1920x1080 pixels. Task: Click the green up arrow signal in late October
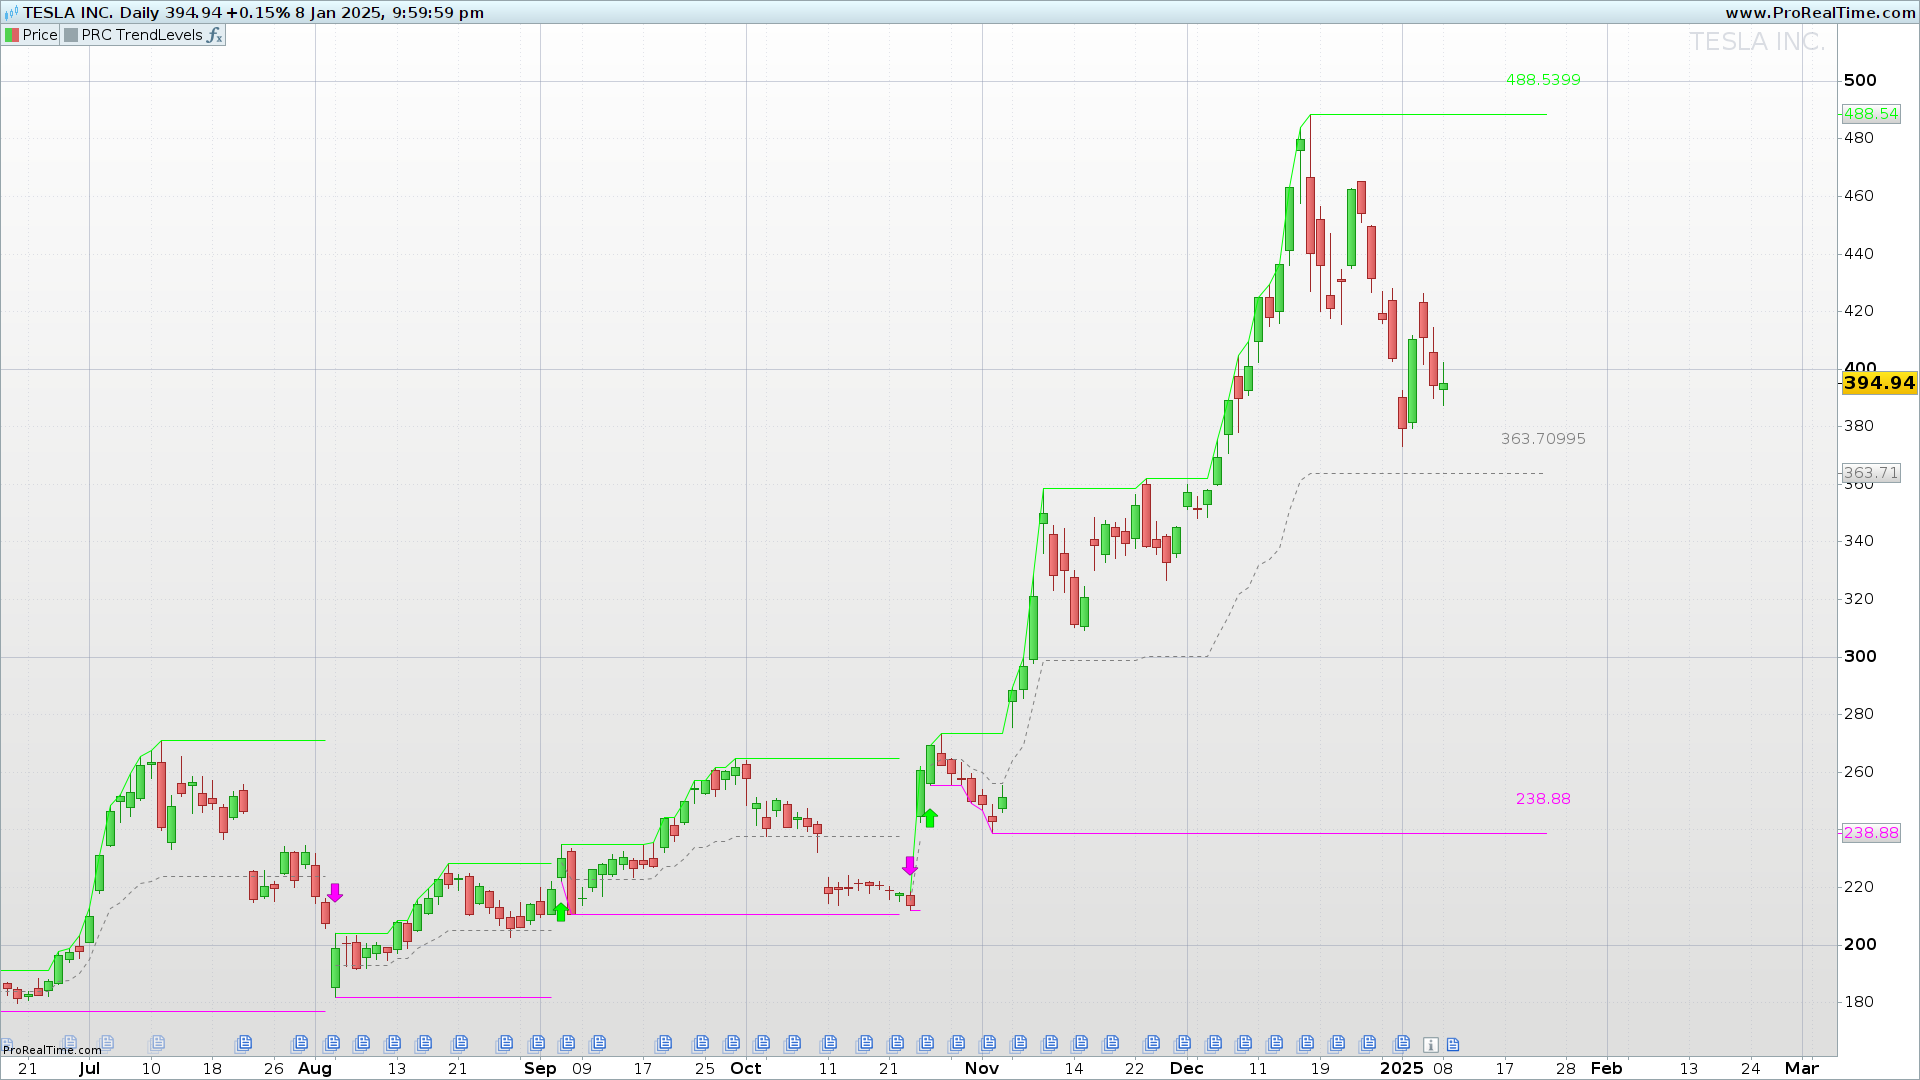(x=930, y=818)
